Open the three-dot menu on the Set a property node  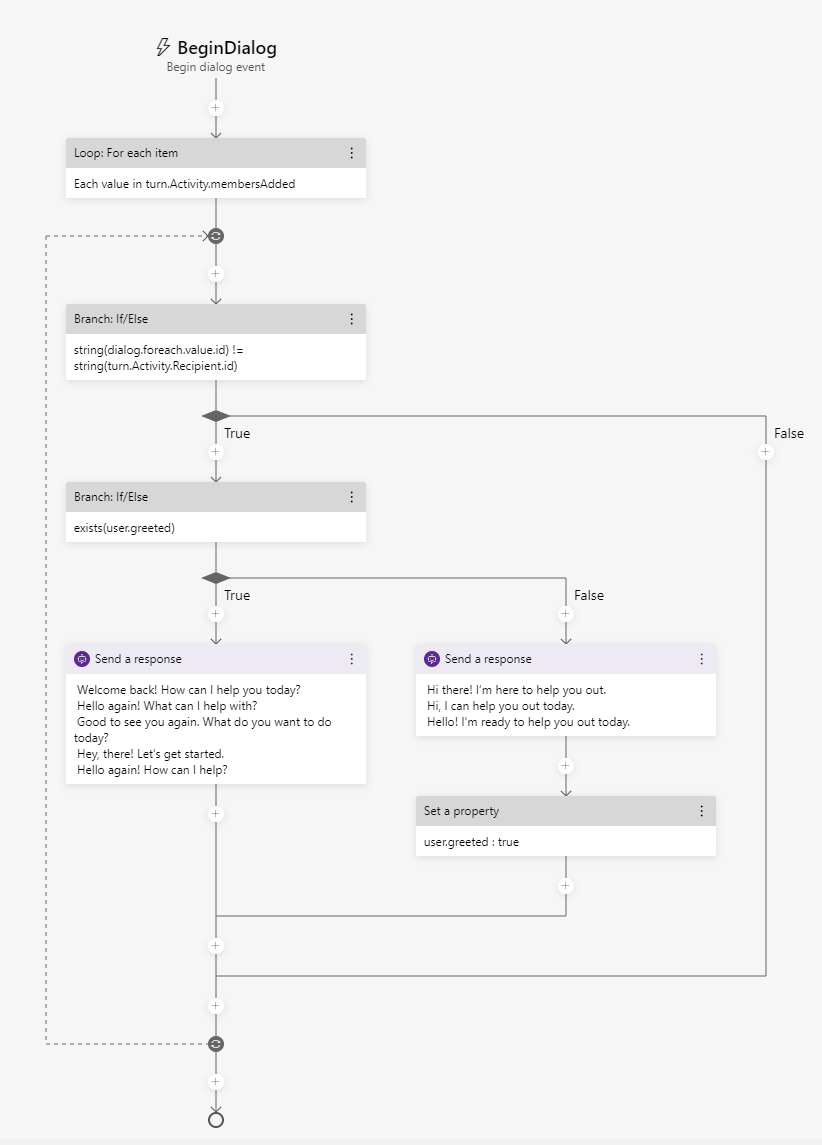[701, 811]
